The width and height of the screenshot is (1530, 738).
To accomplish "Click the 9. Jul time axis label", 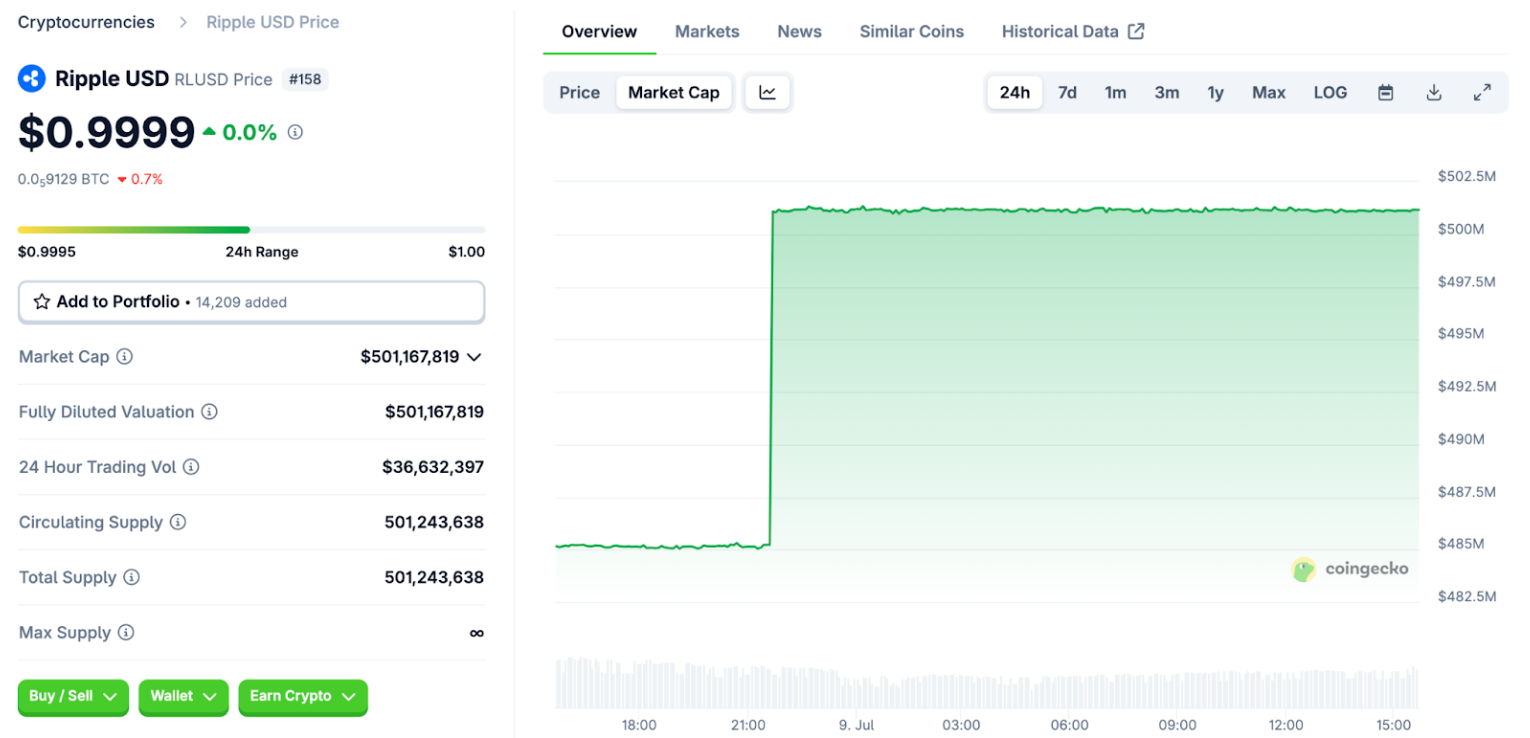I will (854, 725).
